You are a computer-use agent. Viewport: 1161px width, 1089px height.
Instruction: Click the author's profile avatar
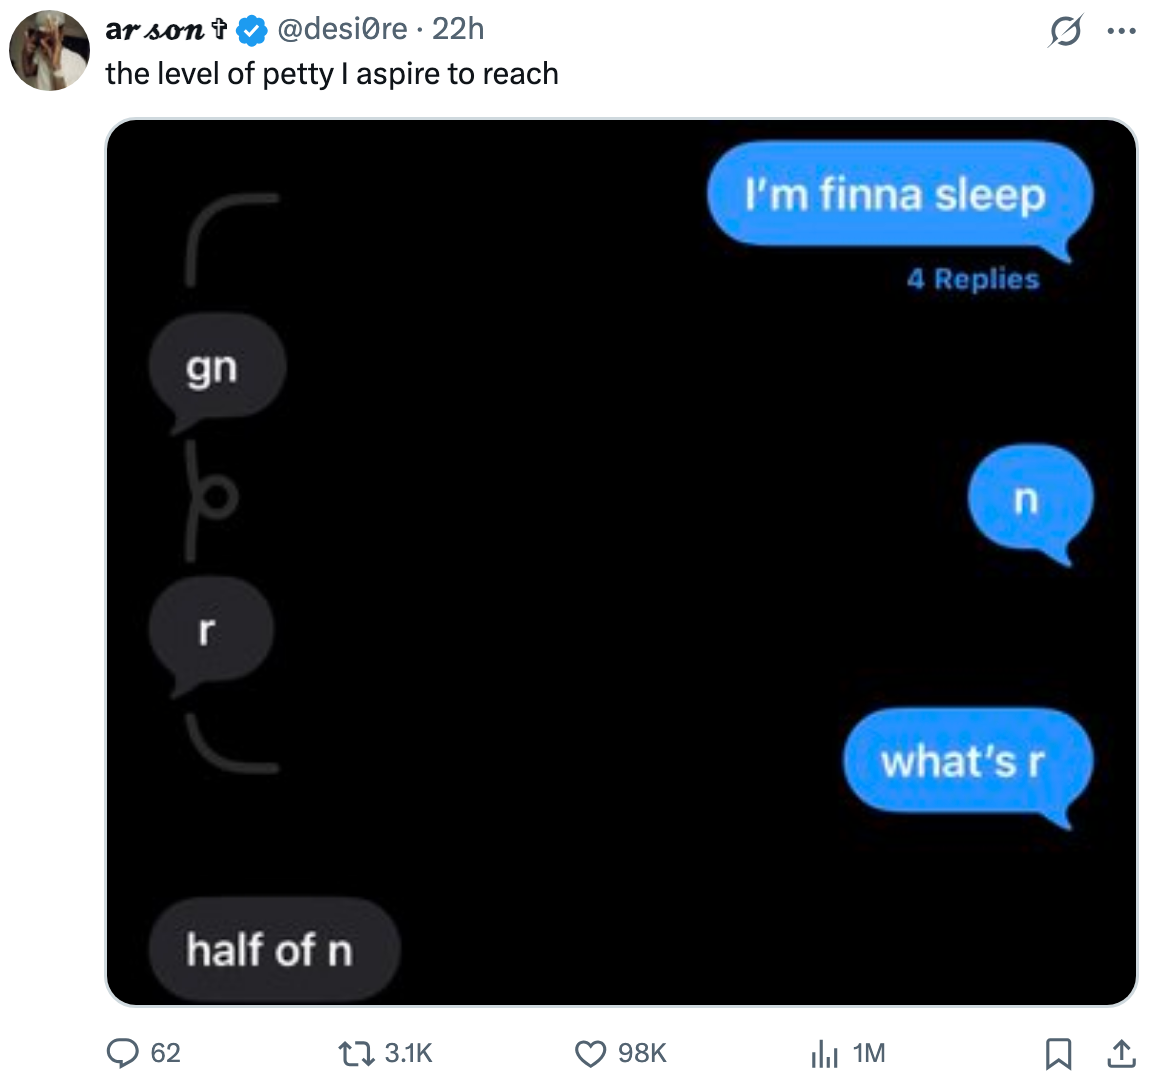tap(49, 51)
